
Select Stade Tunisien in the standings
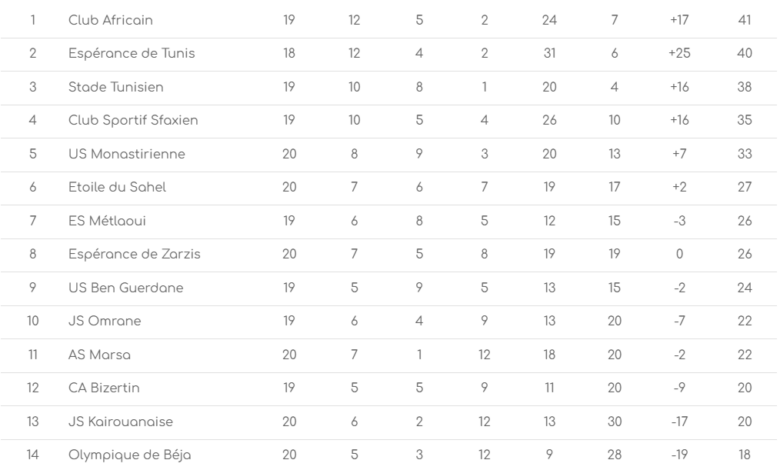116,87
